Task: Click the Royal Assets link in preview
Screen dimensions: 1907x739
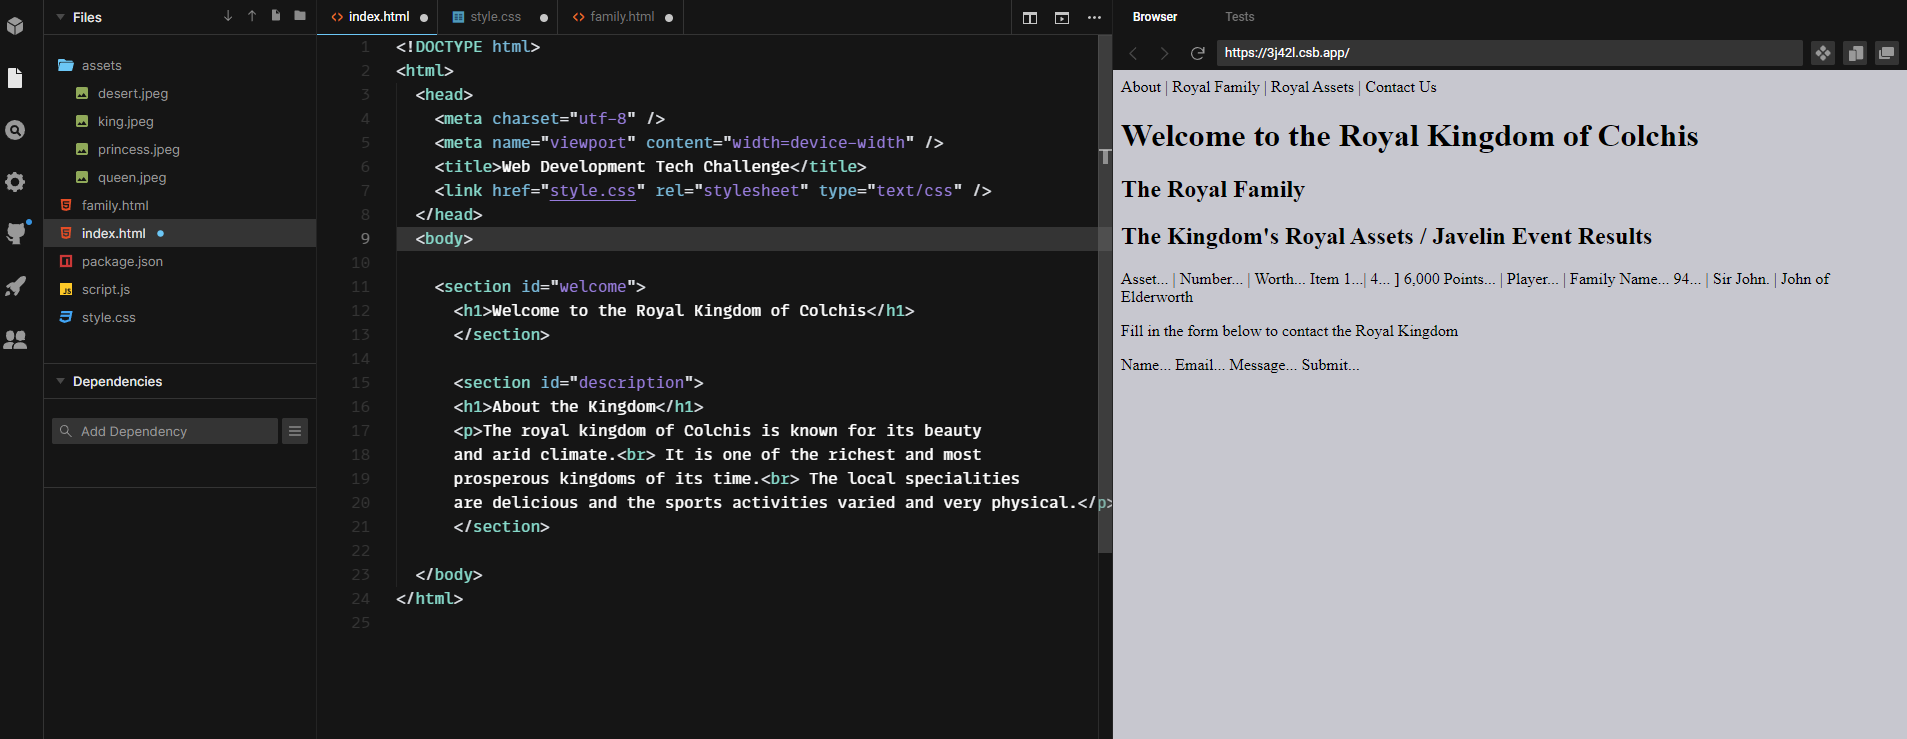Action: (x=1312, y=87)
